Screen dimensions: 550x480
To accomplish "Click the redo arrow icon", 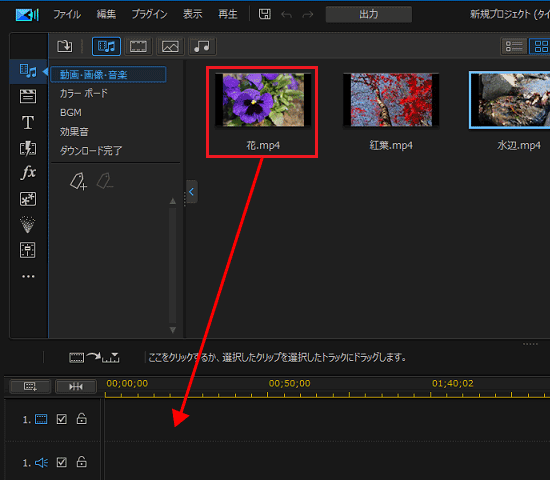I will click(308, 15).
